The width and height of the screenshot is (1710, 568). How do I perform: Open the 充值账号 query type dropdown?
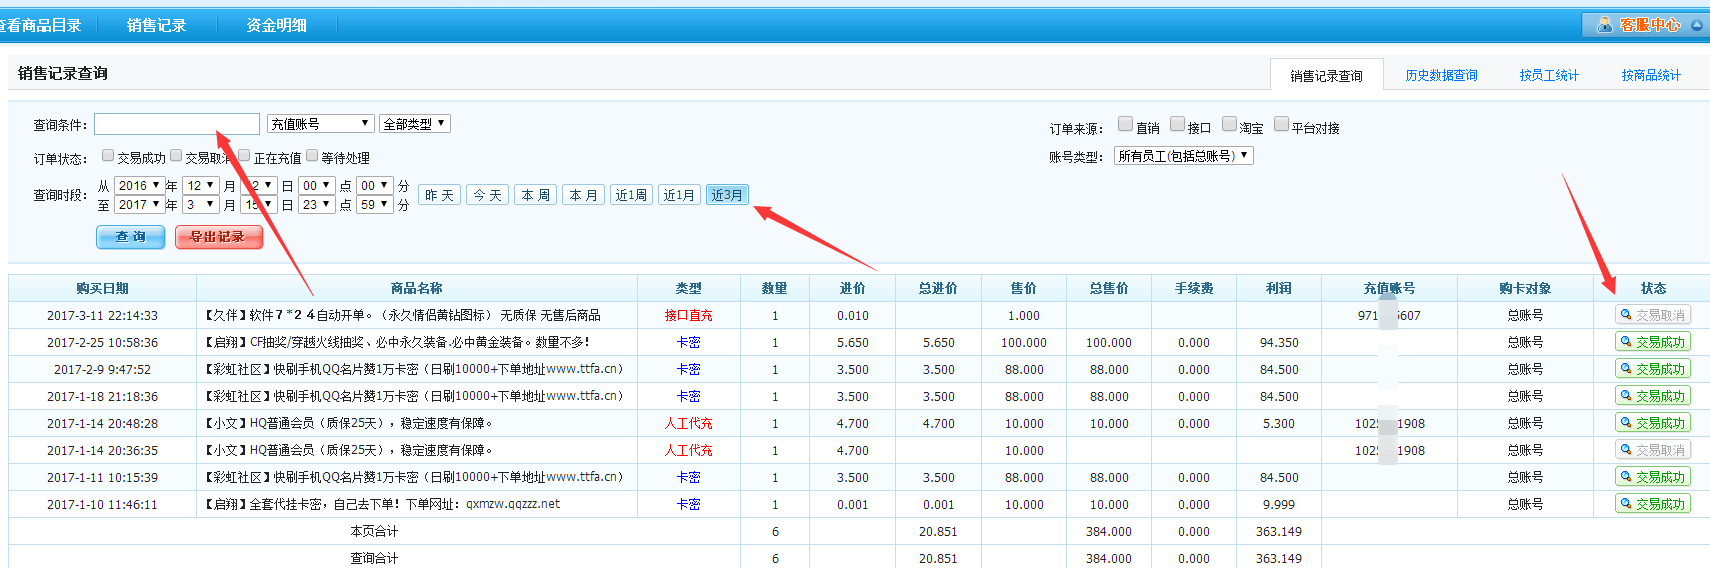click(x=320, y=124)
